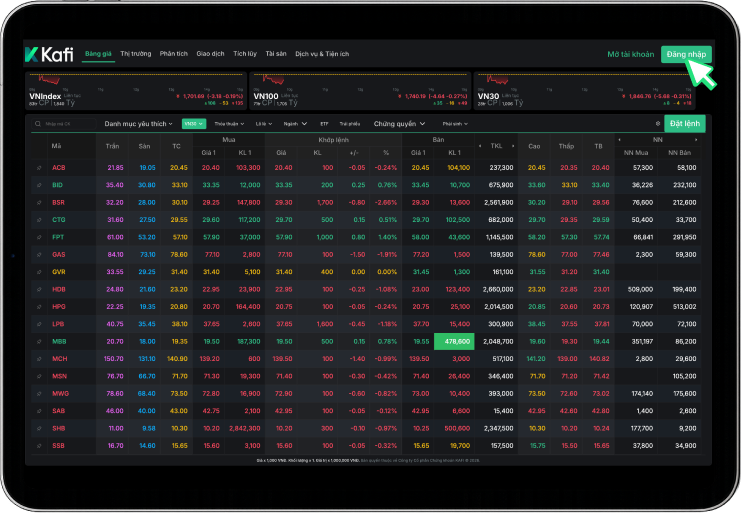741x514 pixels.
Task: Open the VNIndex chart card
Action: (x=136, y=91)
